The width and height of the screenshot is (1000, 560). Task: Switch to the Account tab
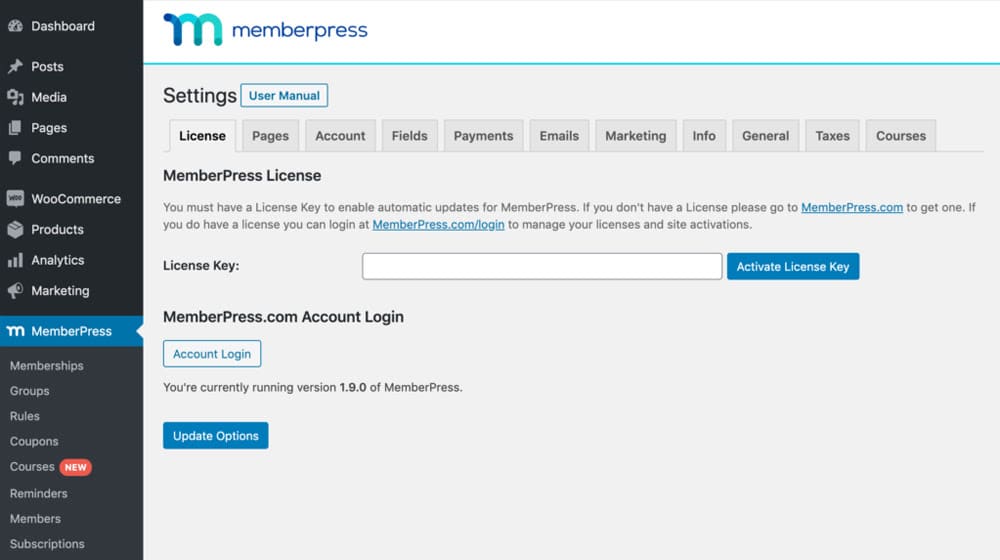pyautogui.click(x=340, y=136)
